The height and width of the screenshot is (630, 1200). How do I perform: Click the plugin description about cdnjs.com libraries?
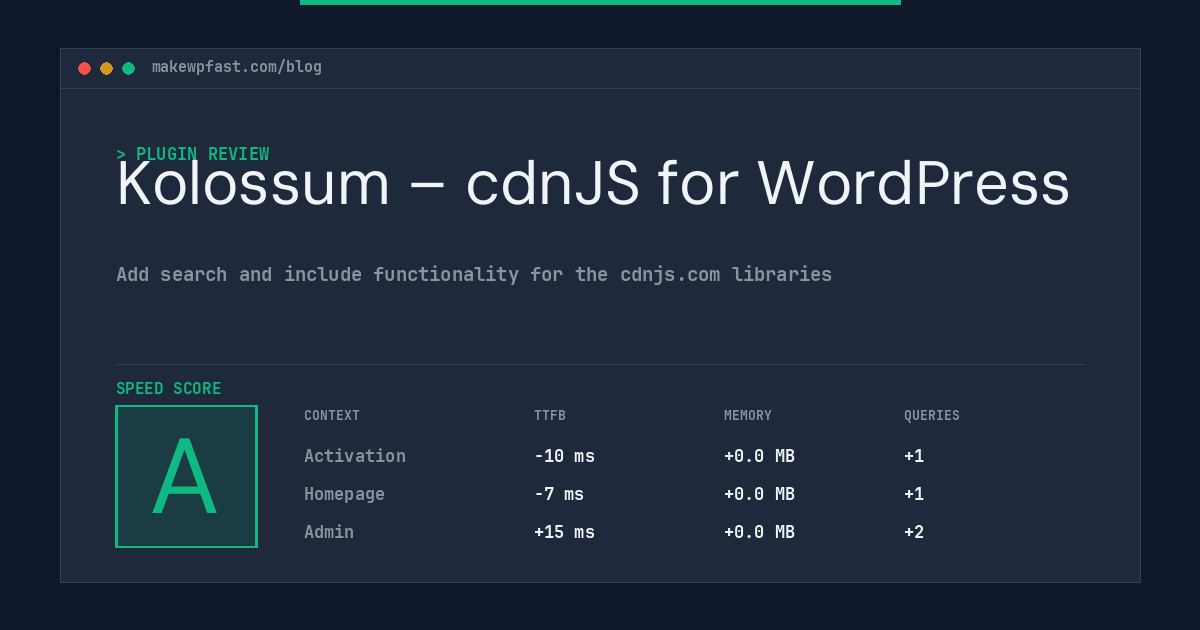[474, 274]
